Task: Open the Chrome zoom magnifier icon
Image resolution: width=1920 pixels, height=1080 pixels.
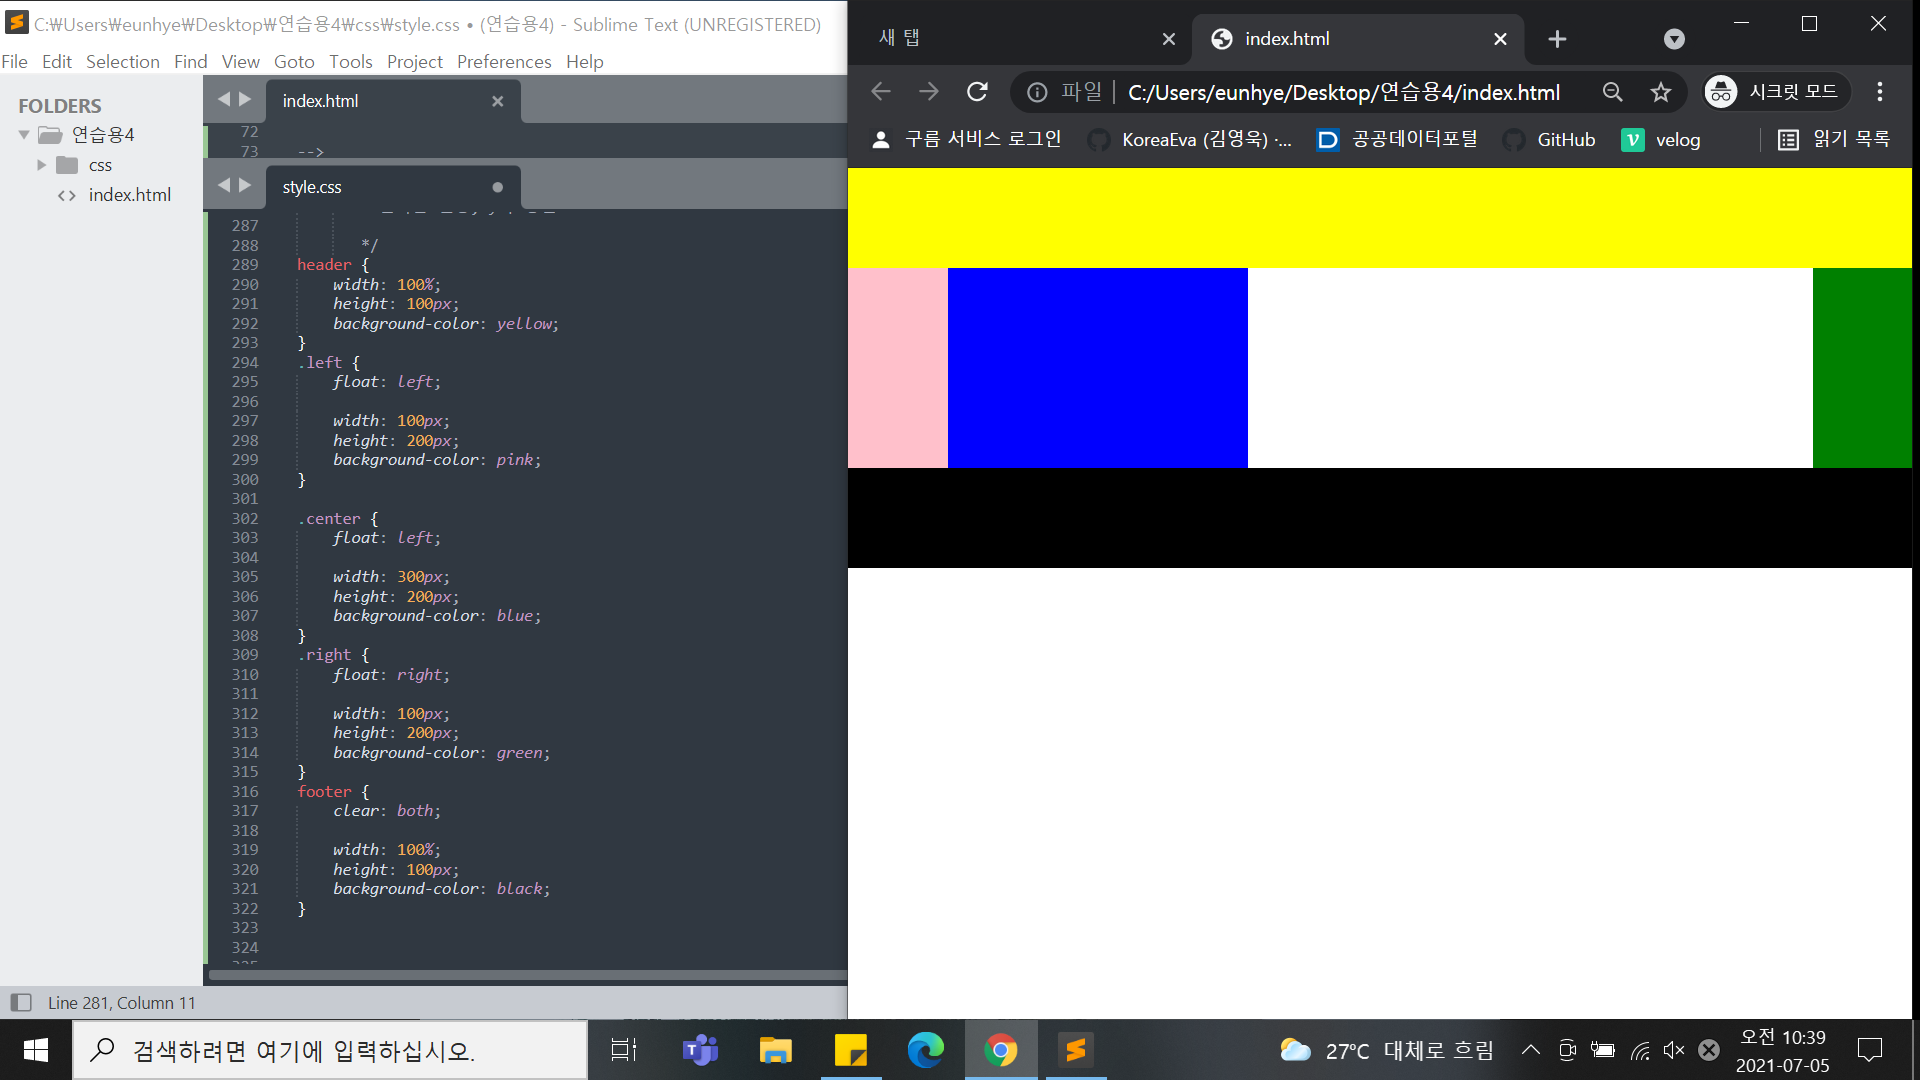Action: point(1612,92)
